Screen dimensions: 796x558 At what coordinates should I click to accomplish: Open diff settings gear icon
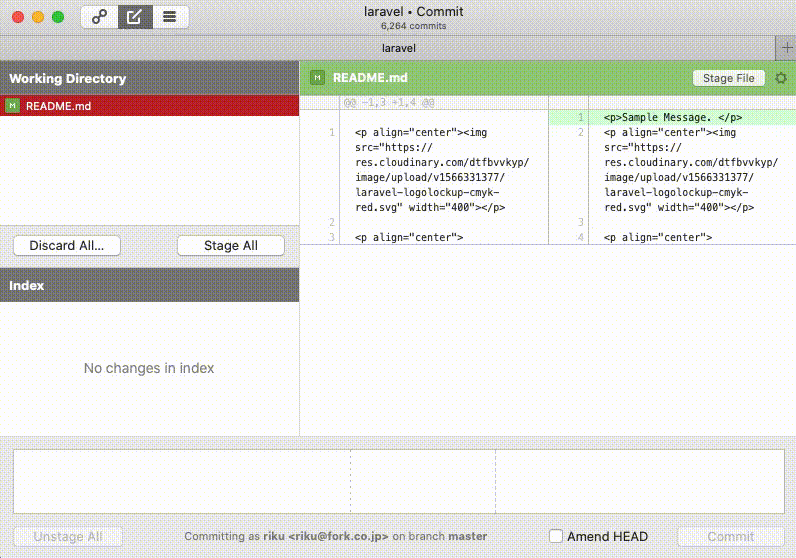click(781, 78)
